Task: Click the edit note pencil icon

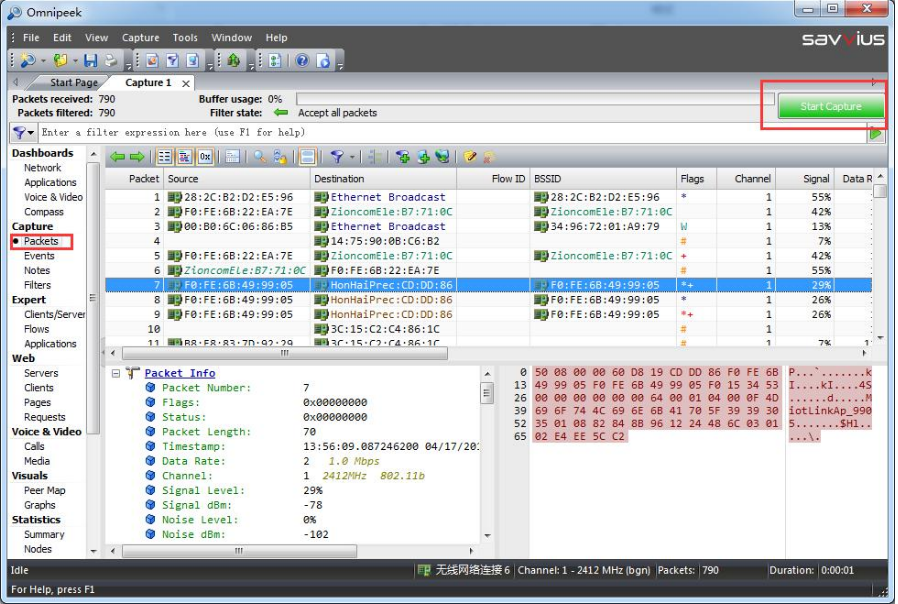Action: click(470, 157)
